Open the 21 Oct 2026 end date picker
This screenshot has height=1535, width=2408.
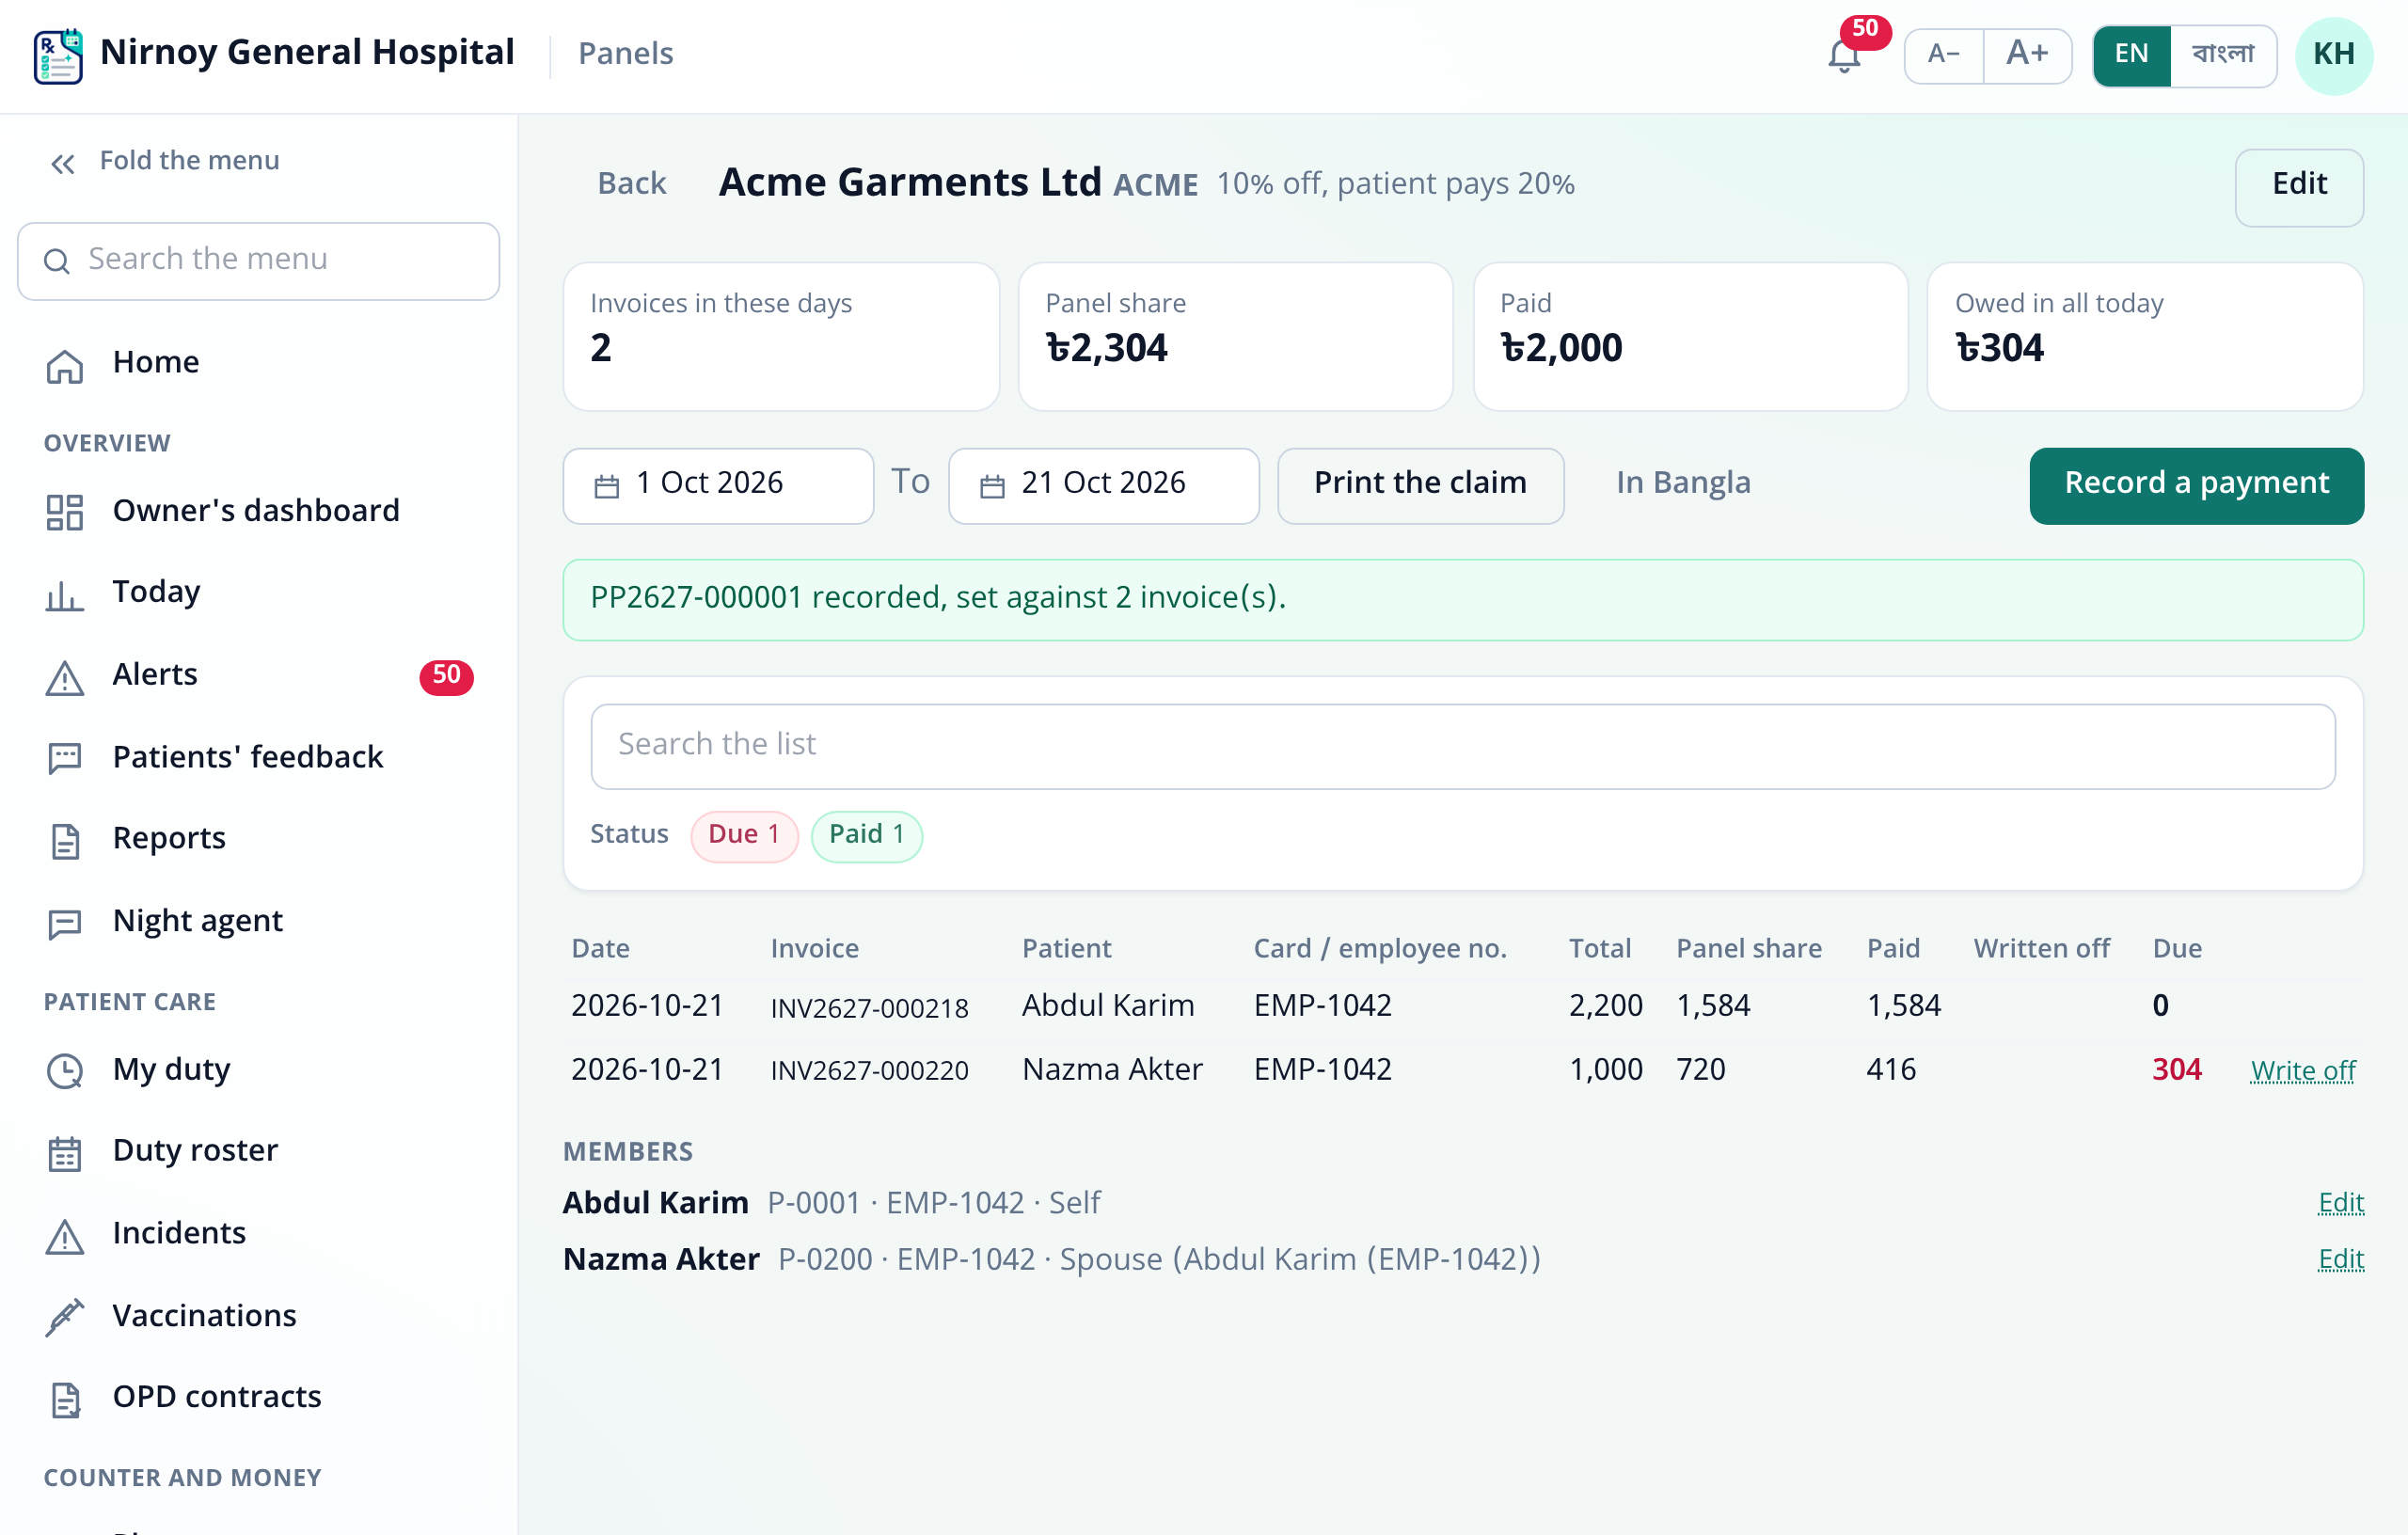coord(1103,486)
